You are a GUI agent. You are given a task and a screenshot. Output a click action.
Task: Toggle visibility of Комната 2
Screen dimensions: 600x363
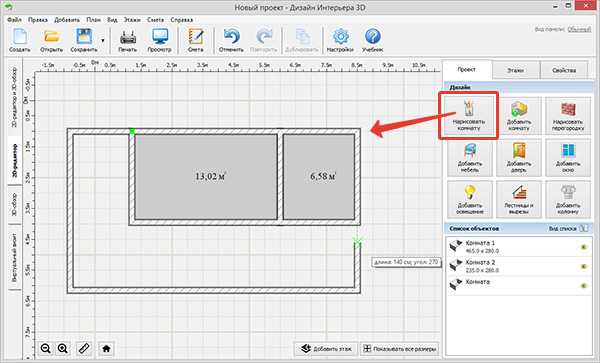coord(584,266)
